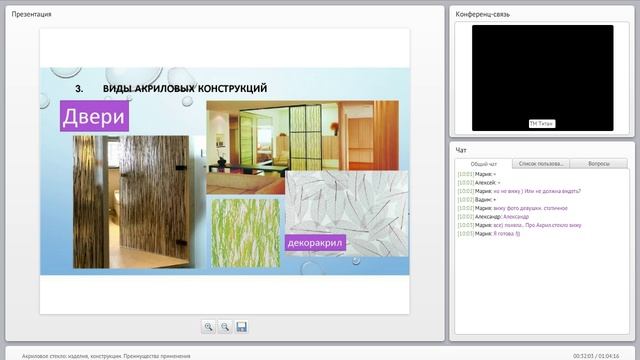Select the webinar title in the bottom bar
Viewport: 640px width, 360px height.
(106, 356)
